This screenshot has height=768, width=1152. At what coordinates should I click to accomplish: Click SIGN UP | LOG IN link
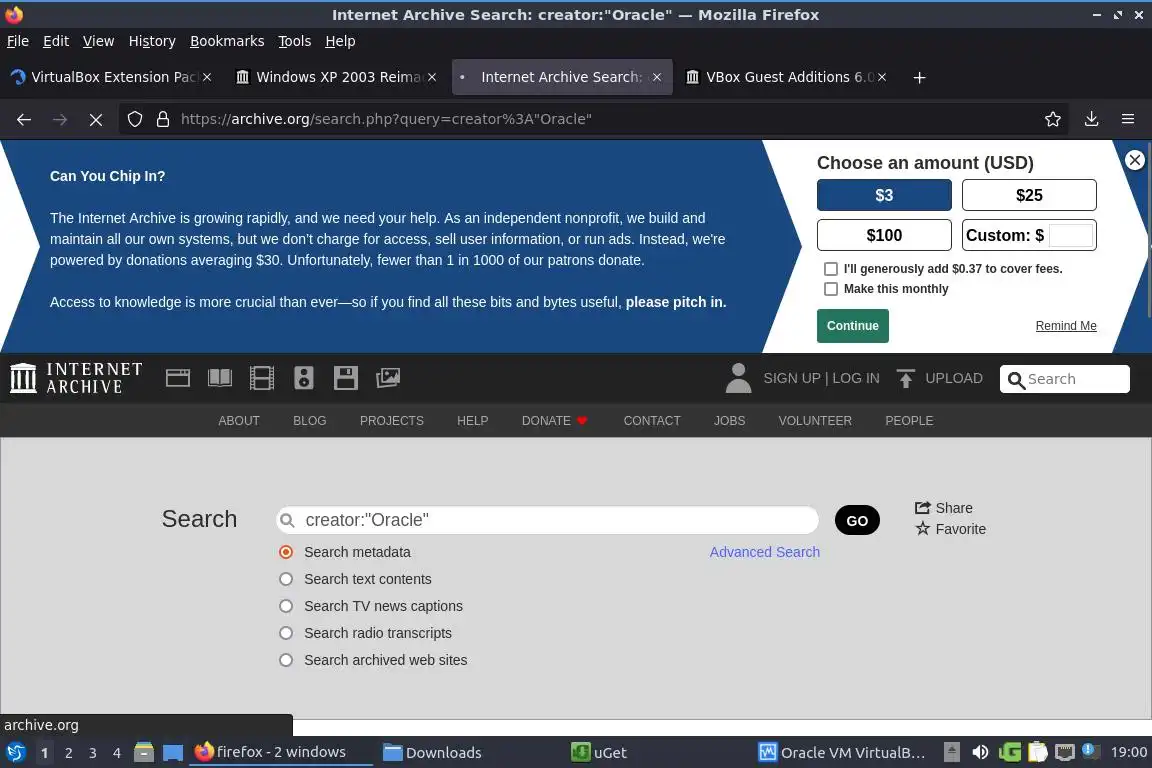821,378
